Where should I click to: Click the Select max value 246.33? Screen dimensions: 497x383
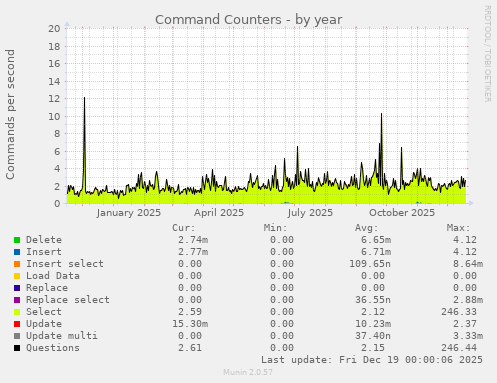click(x=459, y=312)
